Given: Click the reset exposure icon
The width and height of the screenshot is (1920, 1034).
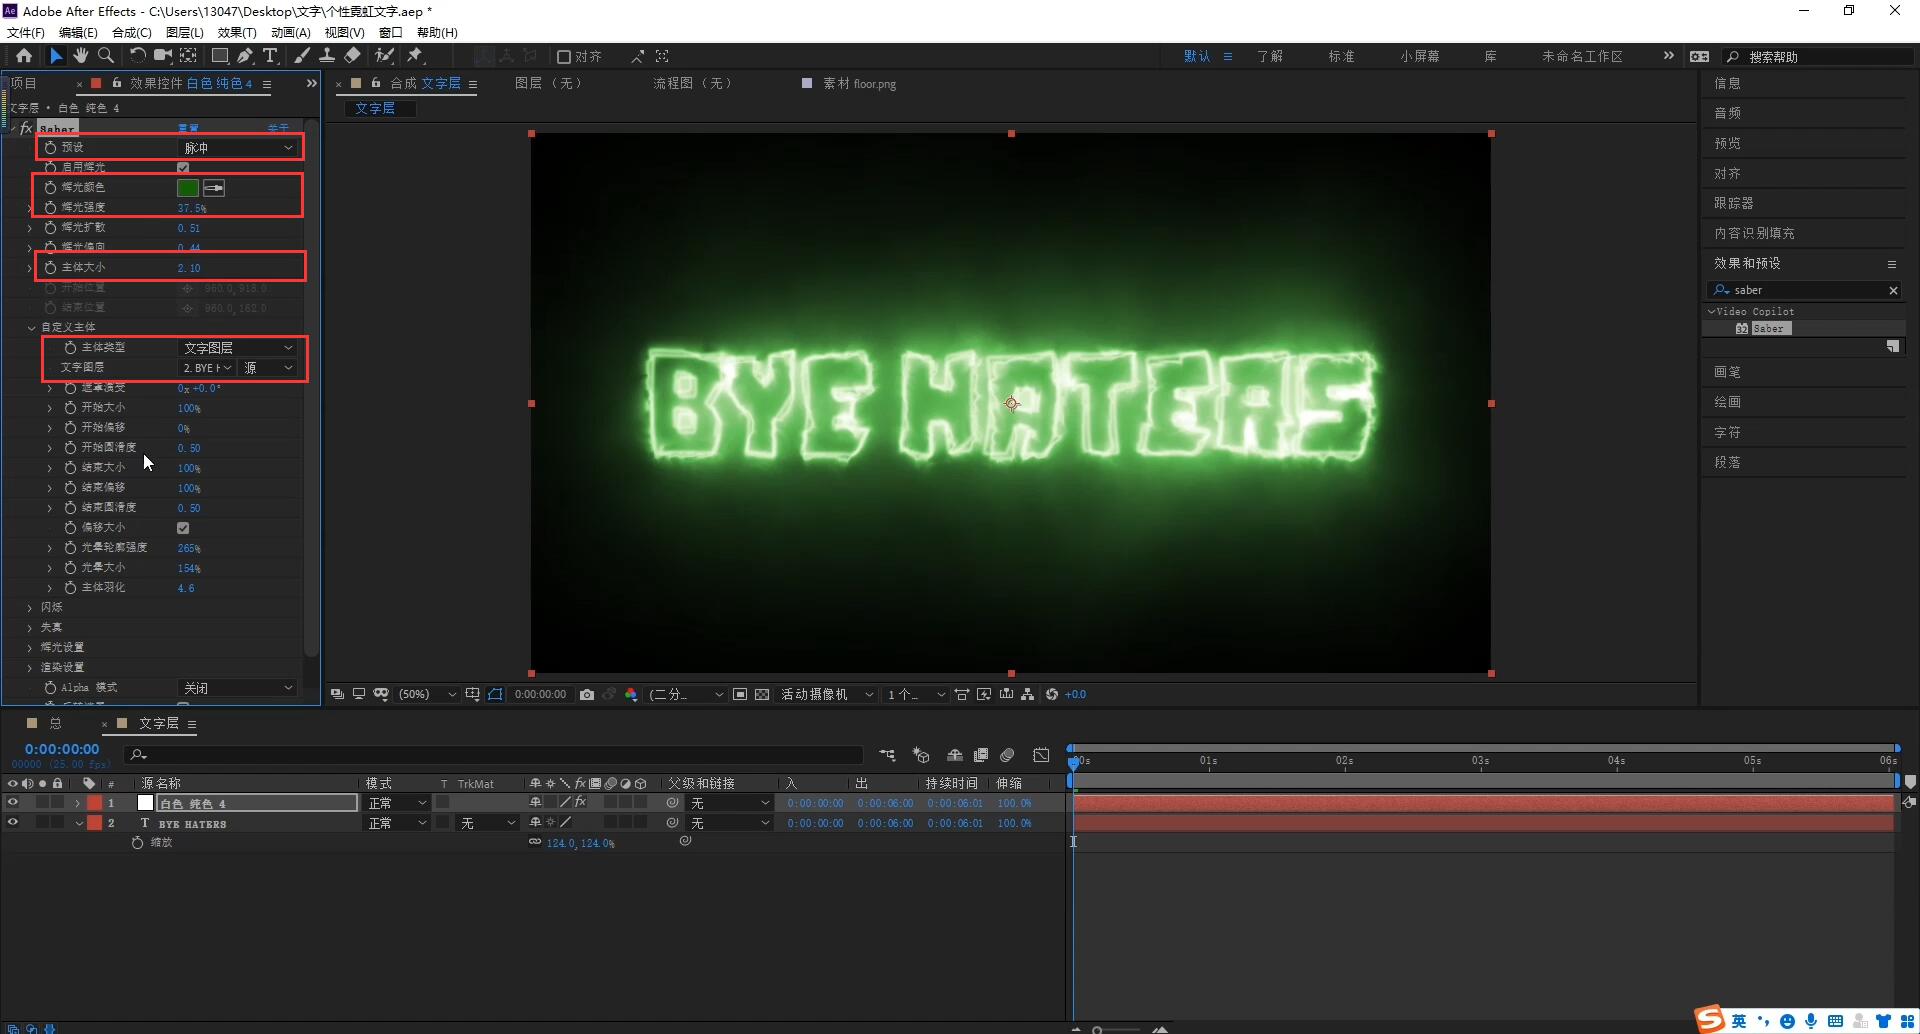Looking at the screenshot, I should pyautogui.click(x=1052, y=694).
